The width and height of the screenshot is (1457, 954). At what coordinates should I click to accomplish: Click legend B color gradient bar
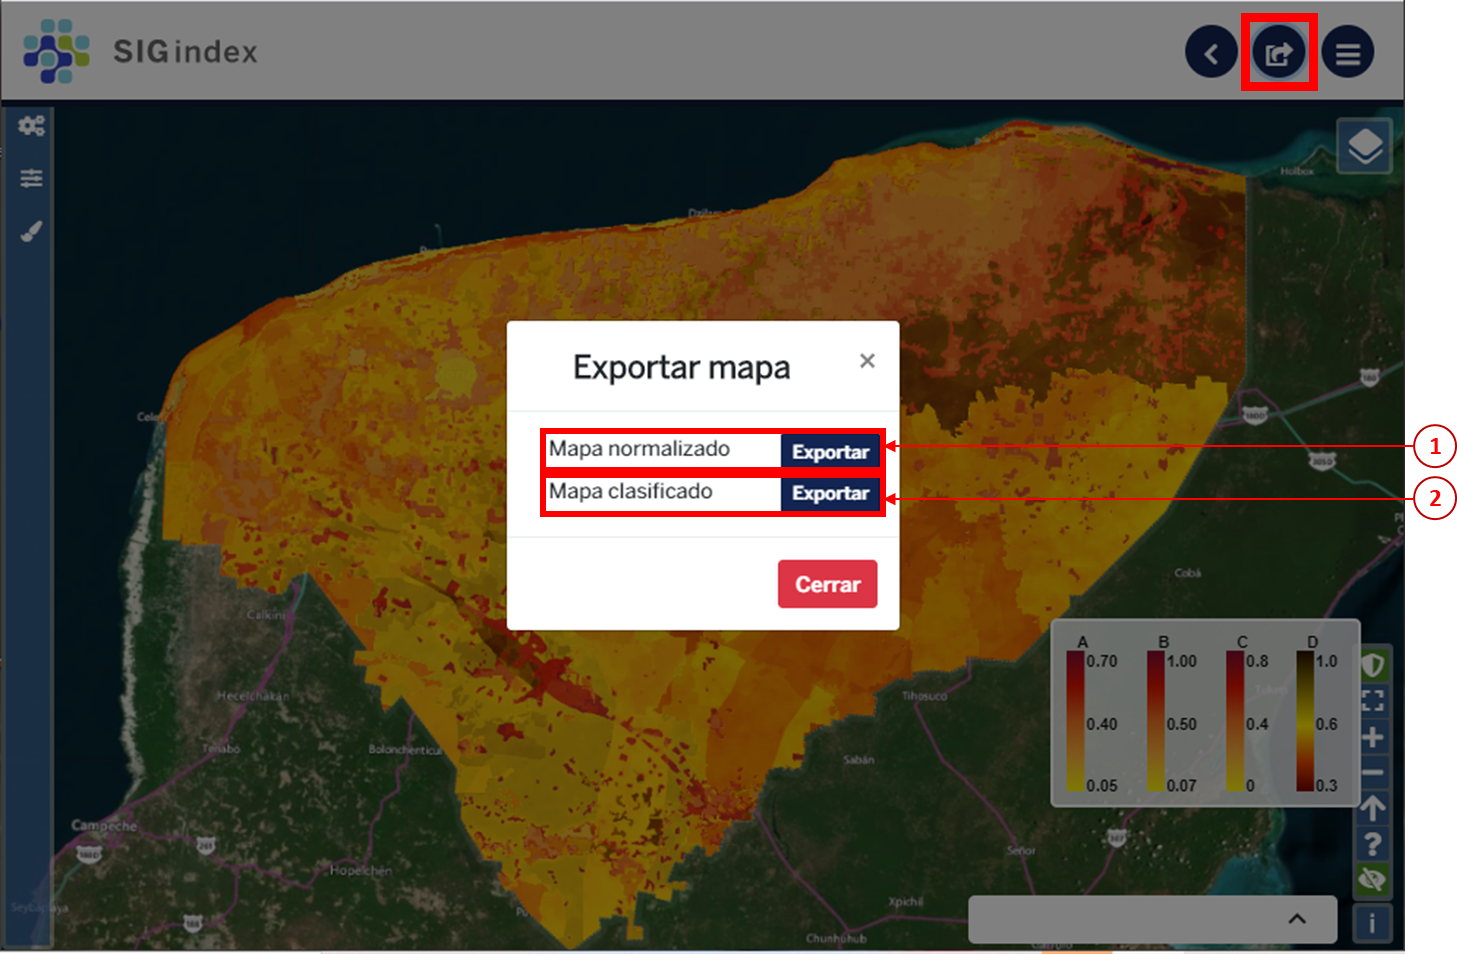[1155, 722]
